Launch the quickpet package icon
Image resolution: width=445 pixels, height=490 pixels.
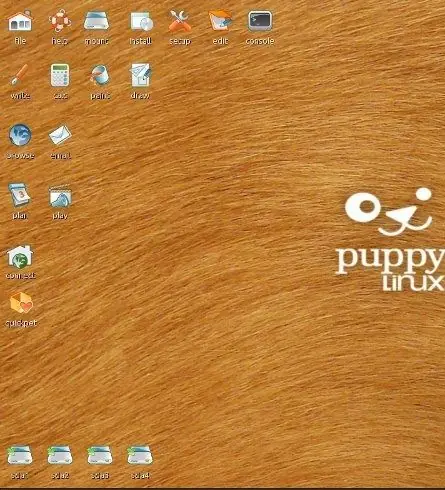(x=21, y=303)
